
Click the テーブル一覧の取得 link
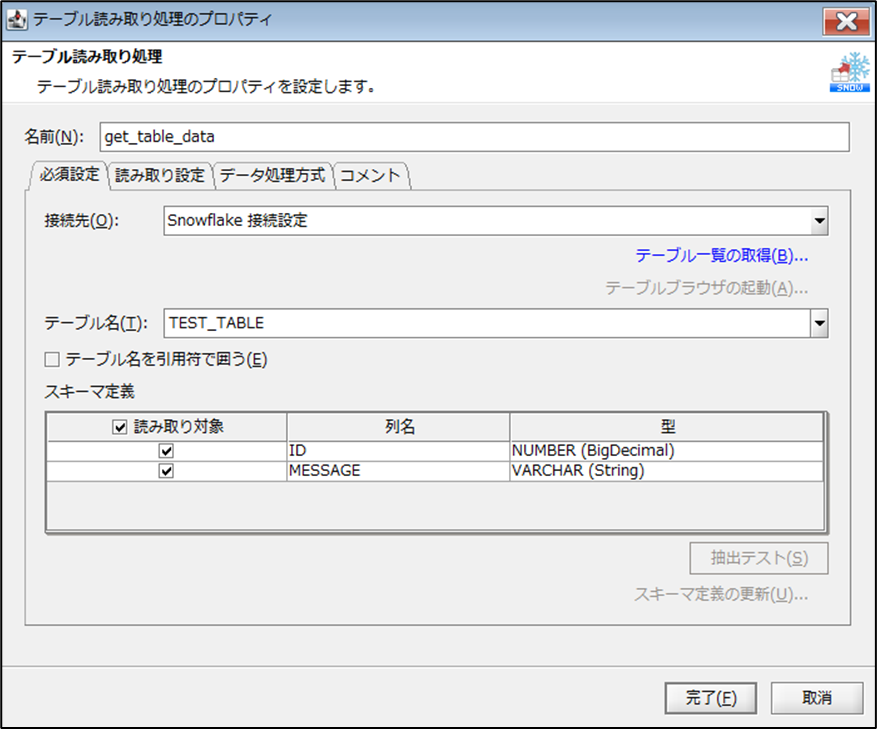point(722,256)
